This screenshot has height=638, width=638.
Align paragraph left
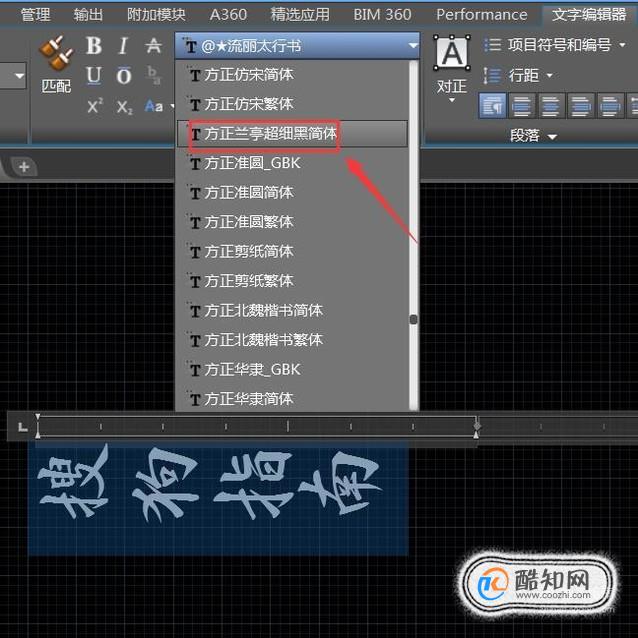pos(522,106)
